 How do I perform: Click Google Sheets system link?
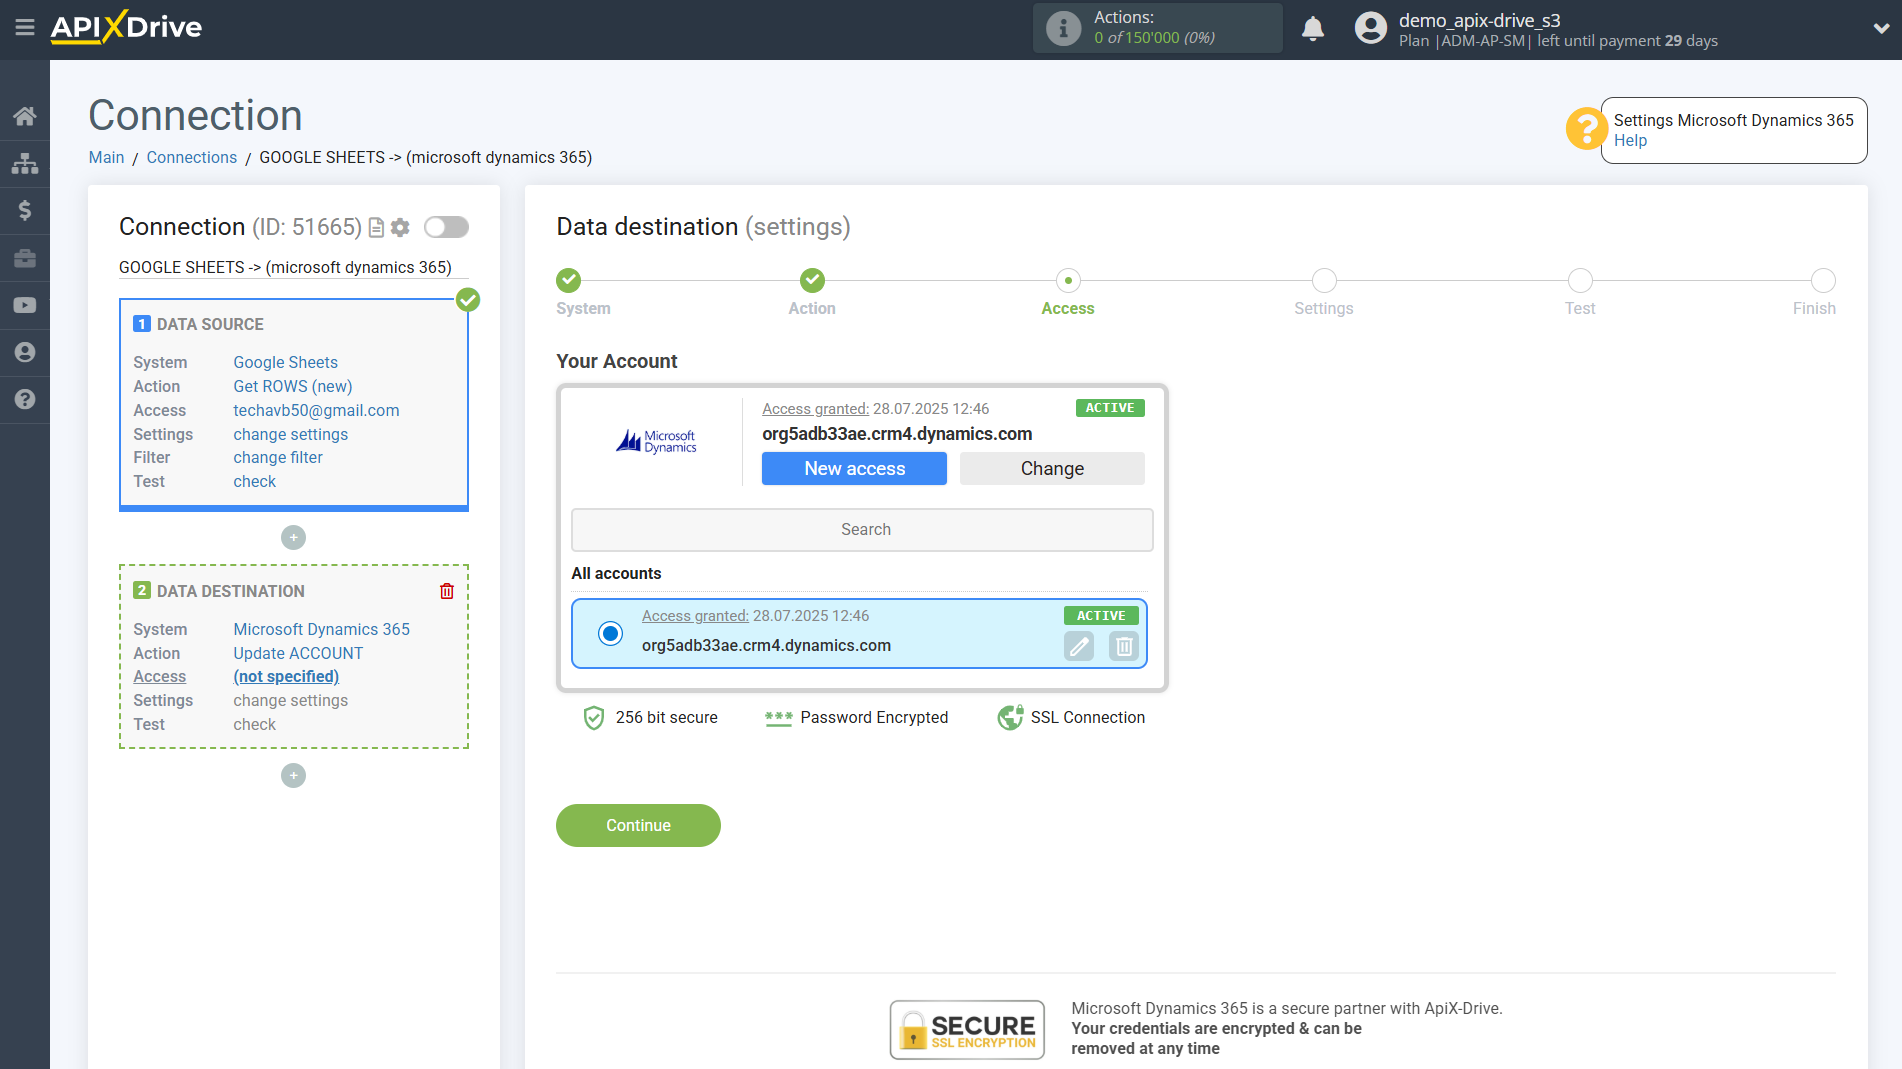coord(285,362)
